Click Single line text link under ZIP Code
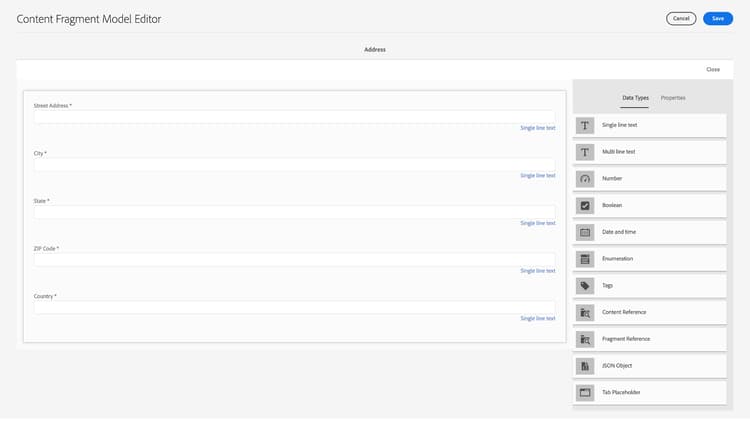Image resolution: width=750 pixels, height=421 pixels. point(538,271)
